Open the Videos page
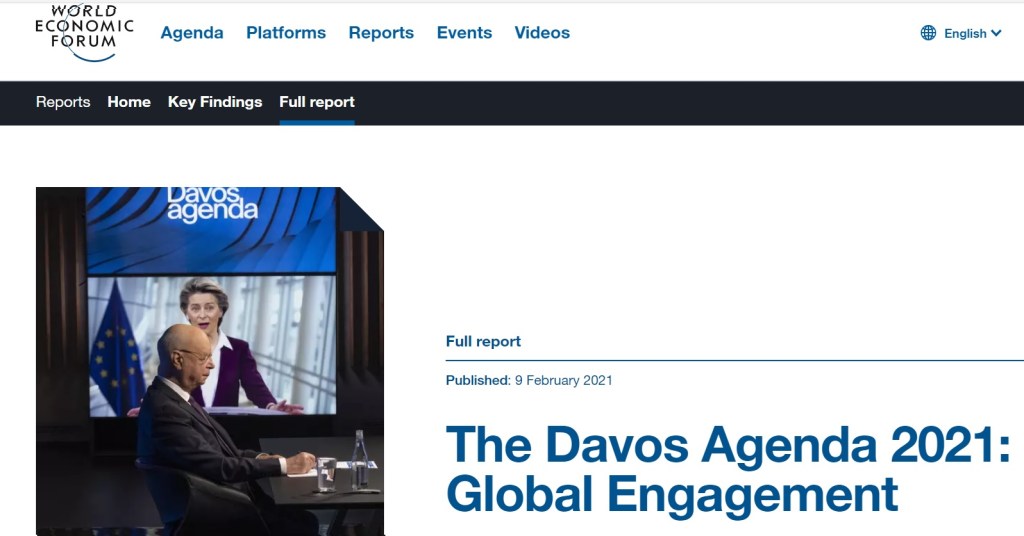 click(542, 33)
